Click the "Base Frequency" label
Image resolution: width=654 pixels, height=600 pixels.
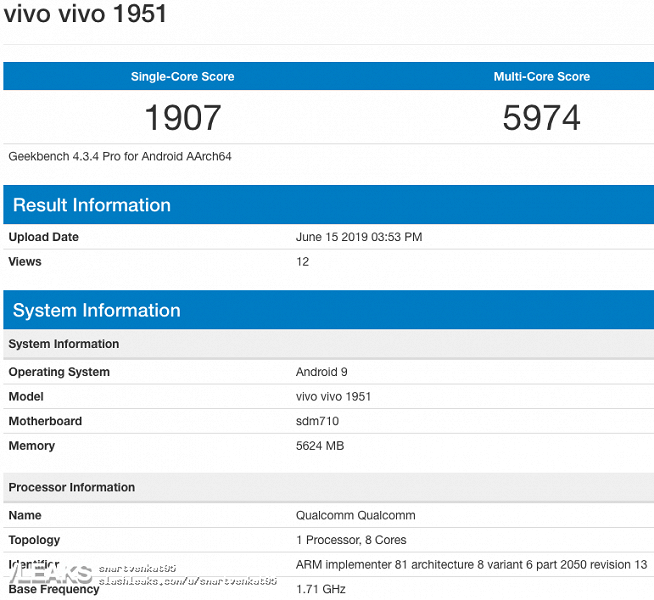pos(54,589)
